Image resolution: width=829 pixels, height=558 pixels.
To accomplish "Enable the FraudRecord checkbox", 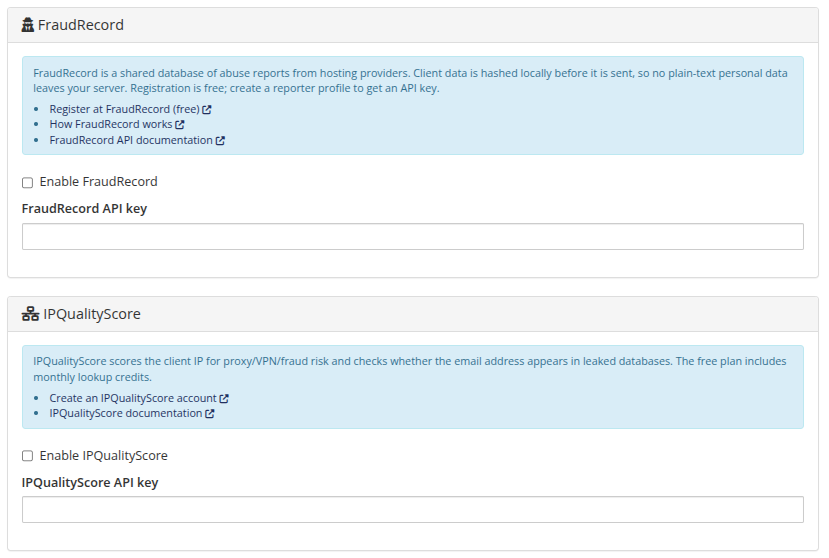I will pyautogui.click(x=27, y=182).
